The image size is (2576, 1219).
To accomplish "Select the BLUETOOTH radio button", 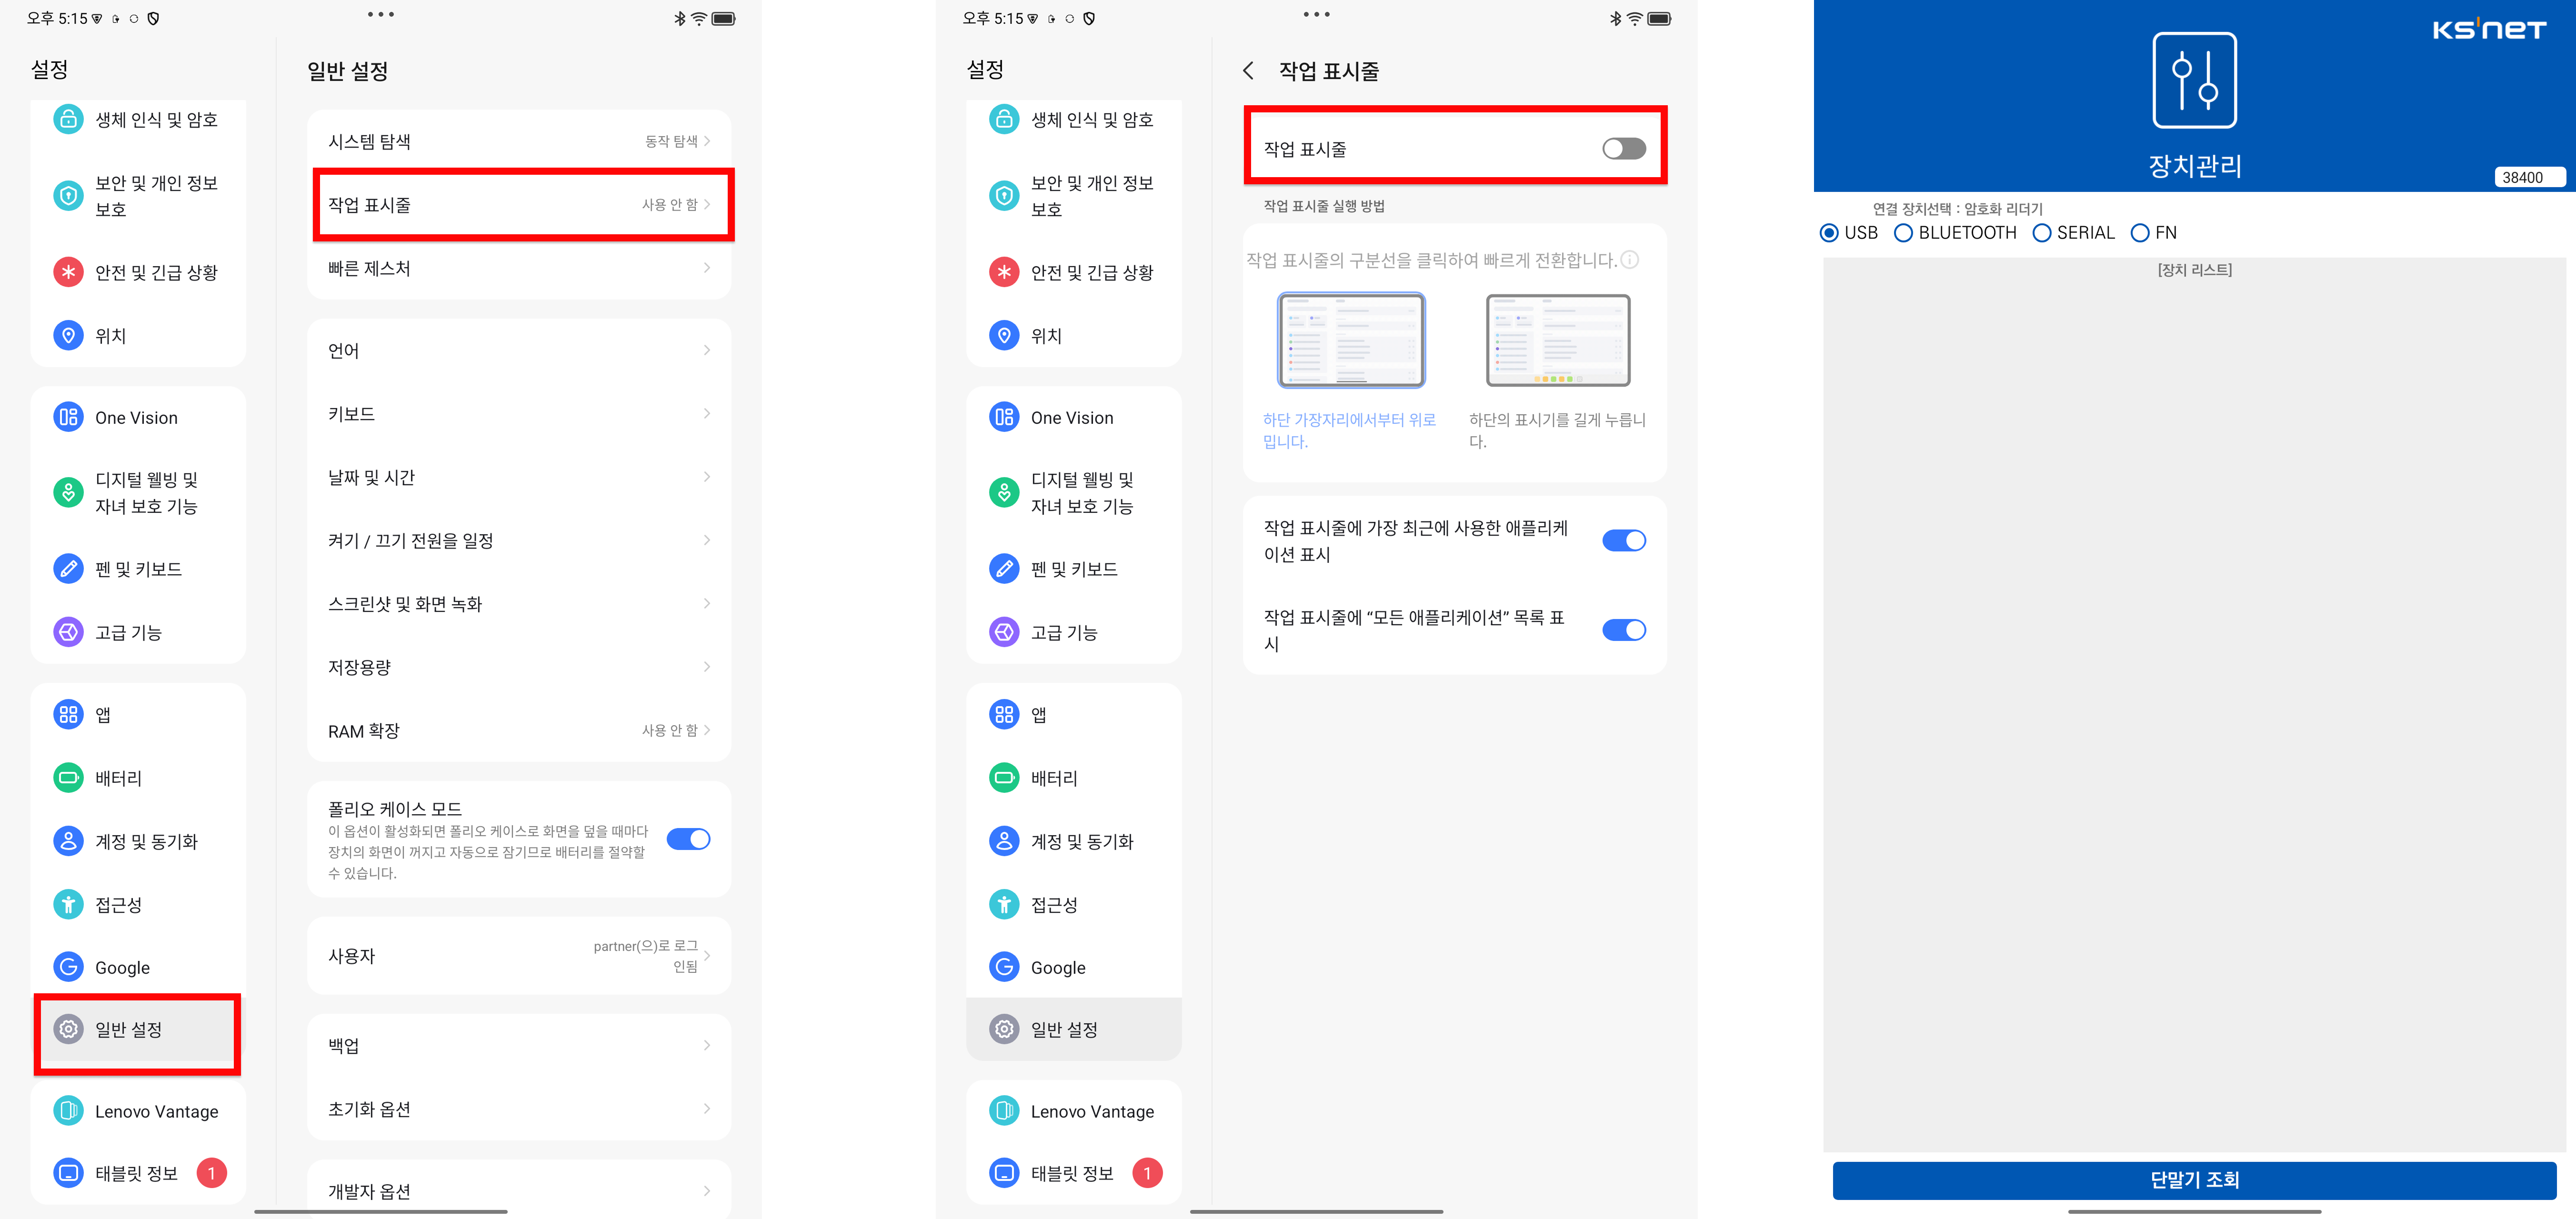I will (x=1904, y=233).
